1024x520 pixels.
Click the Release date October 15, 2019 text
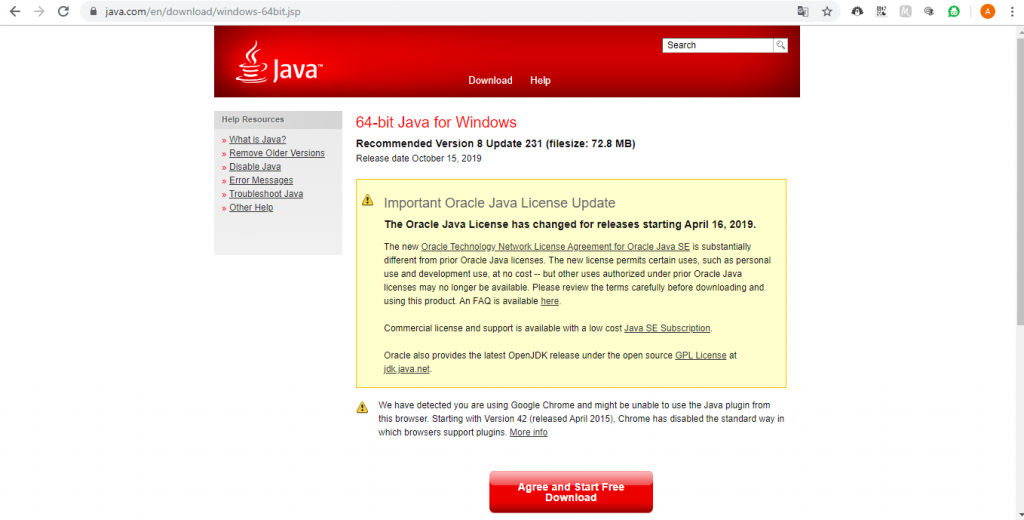click(x=418, y=158)
